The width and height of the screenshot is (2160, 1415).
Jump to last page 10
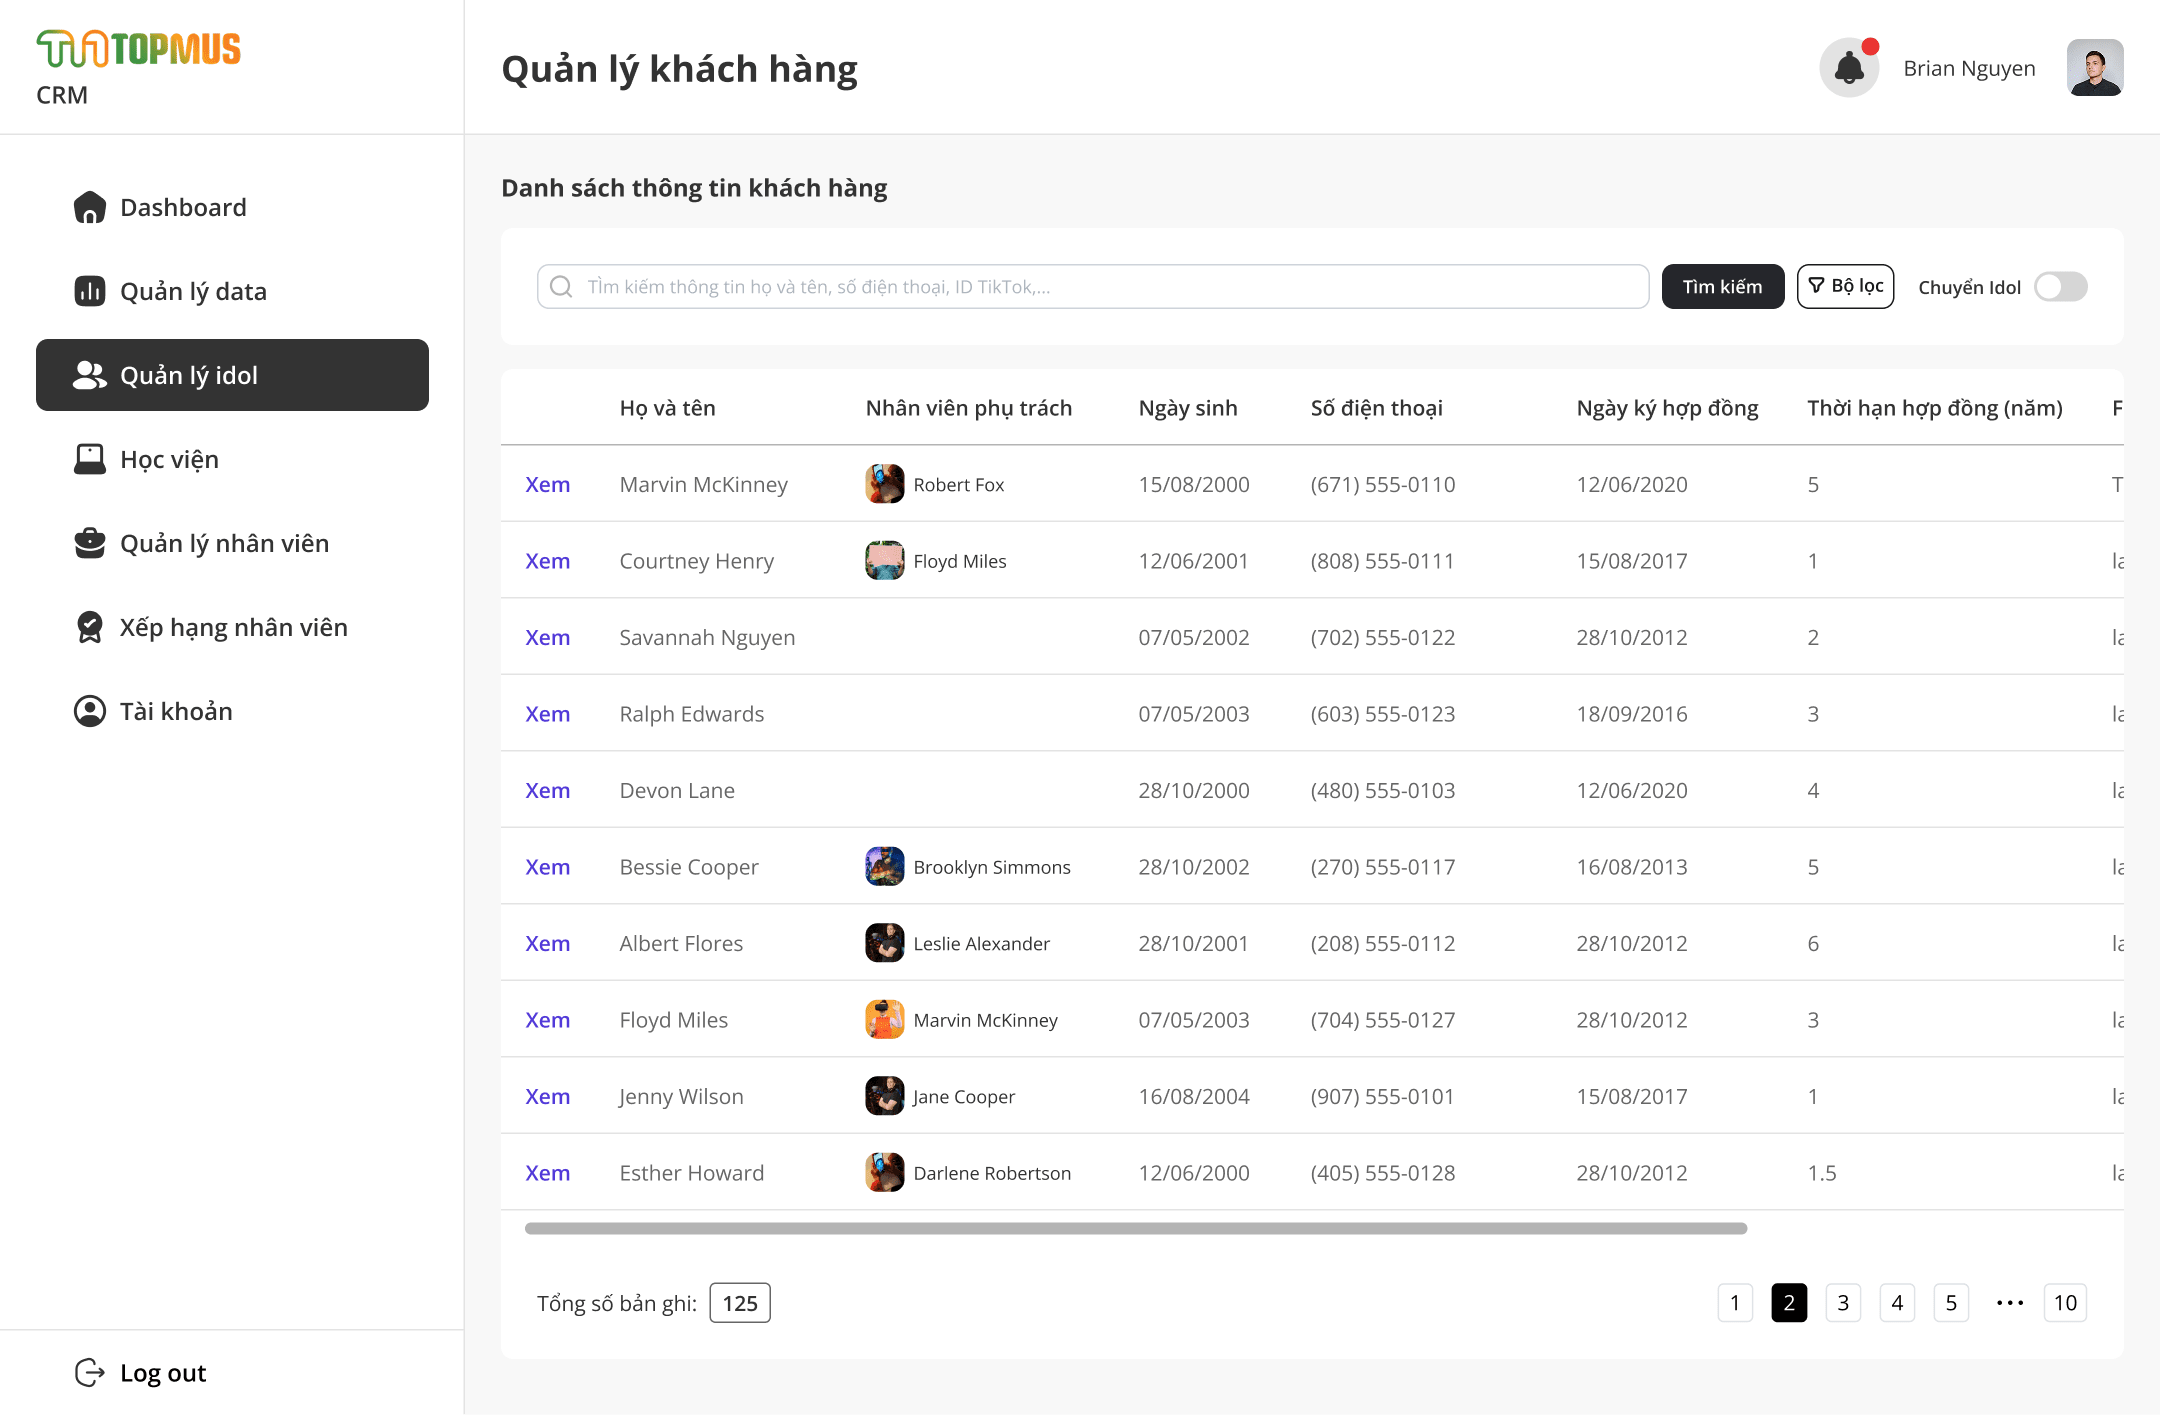coord(2064,1303)
